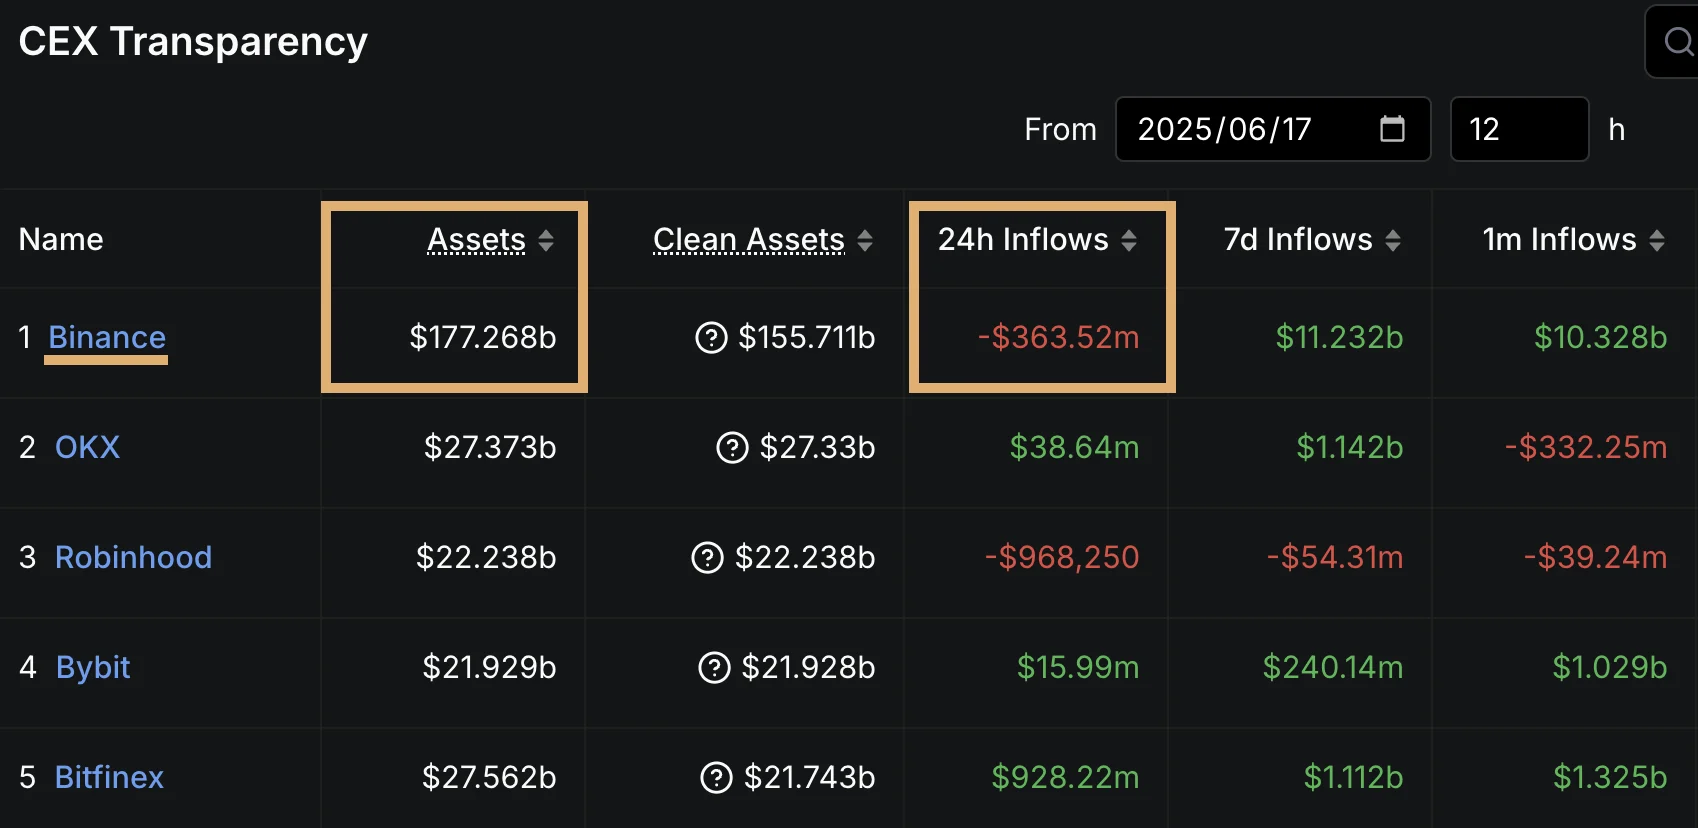The image size is (1698, 828).
Task: Select Bitfinex clean assets $21.743b
Action: click(810, 777)
